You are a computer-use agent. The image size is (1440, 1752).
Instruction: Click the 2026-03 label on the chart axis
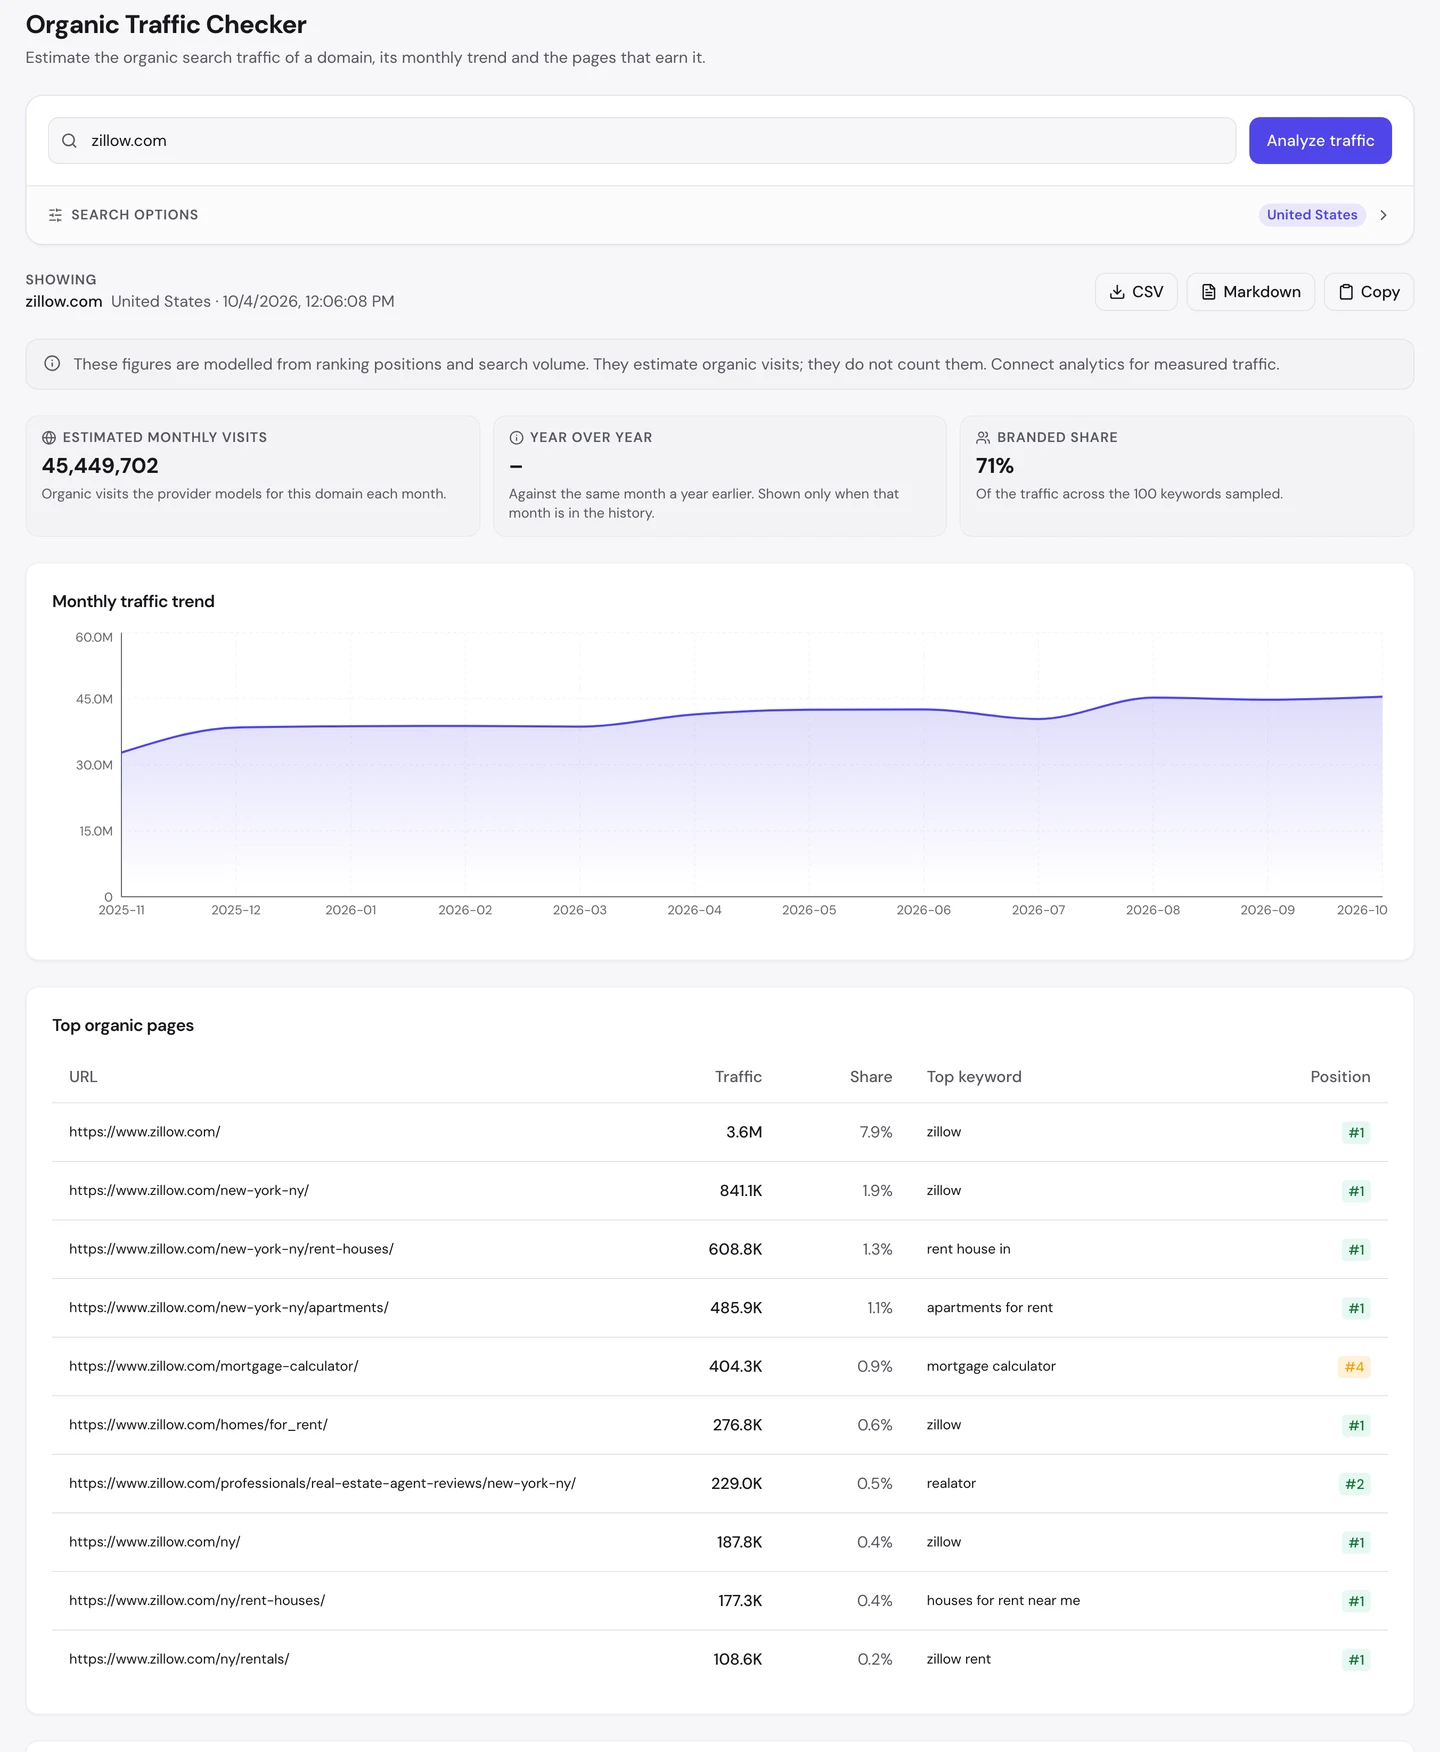click(x=580, y=910)
